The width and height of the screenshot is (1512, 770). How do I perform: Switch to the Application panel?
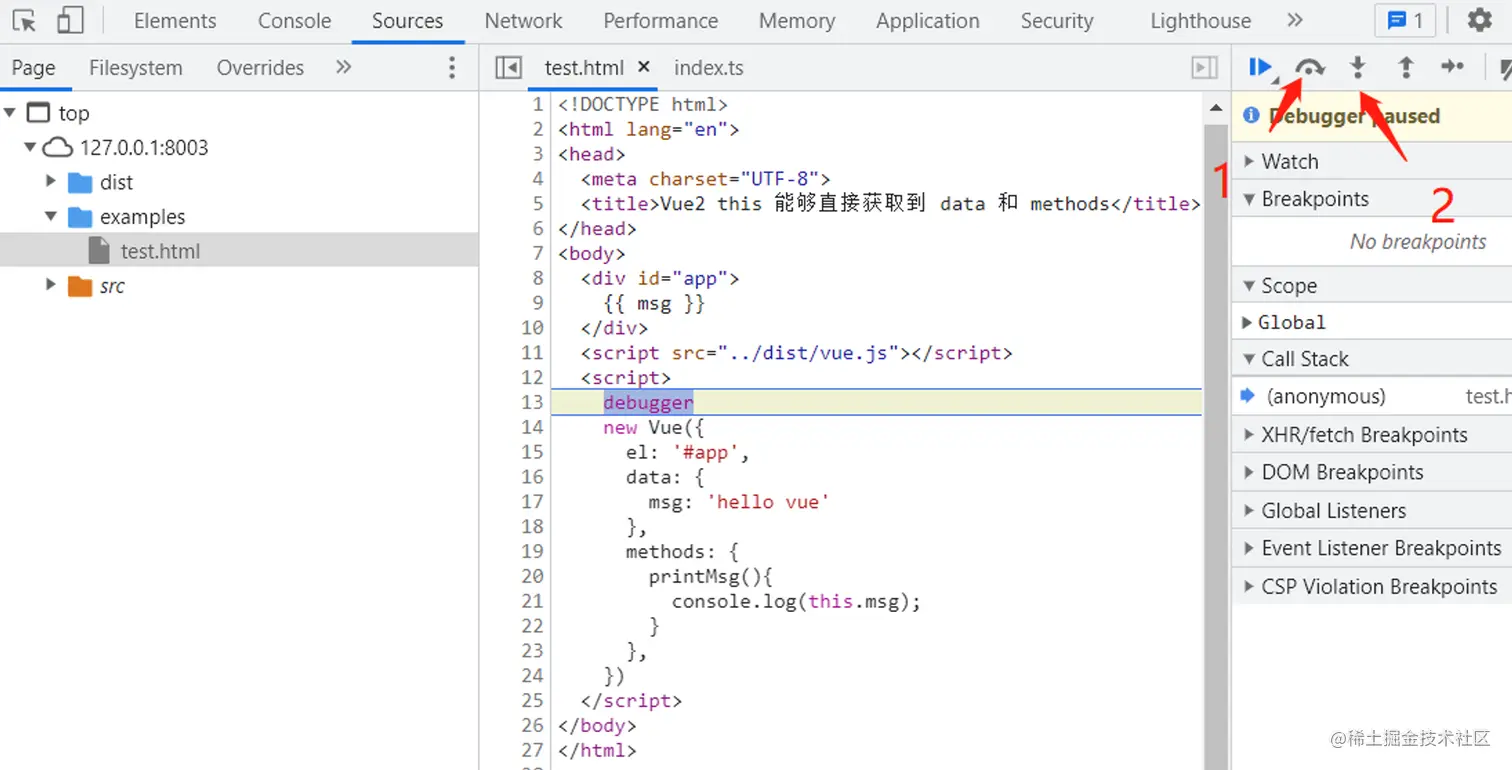click(928, 21)
